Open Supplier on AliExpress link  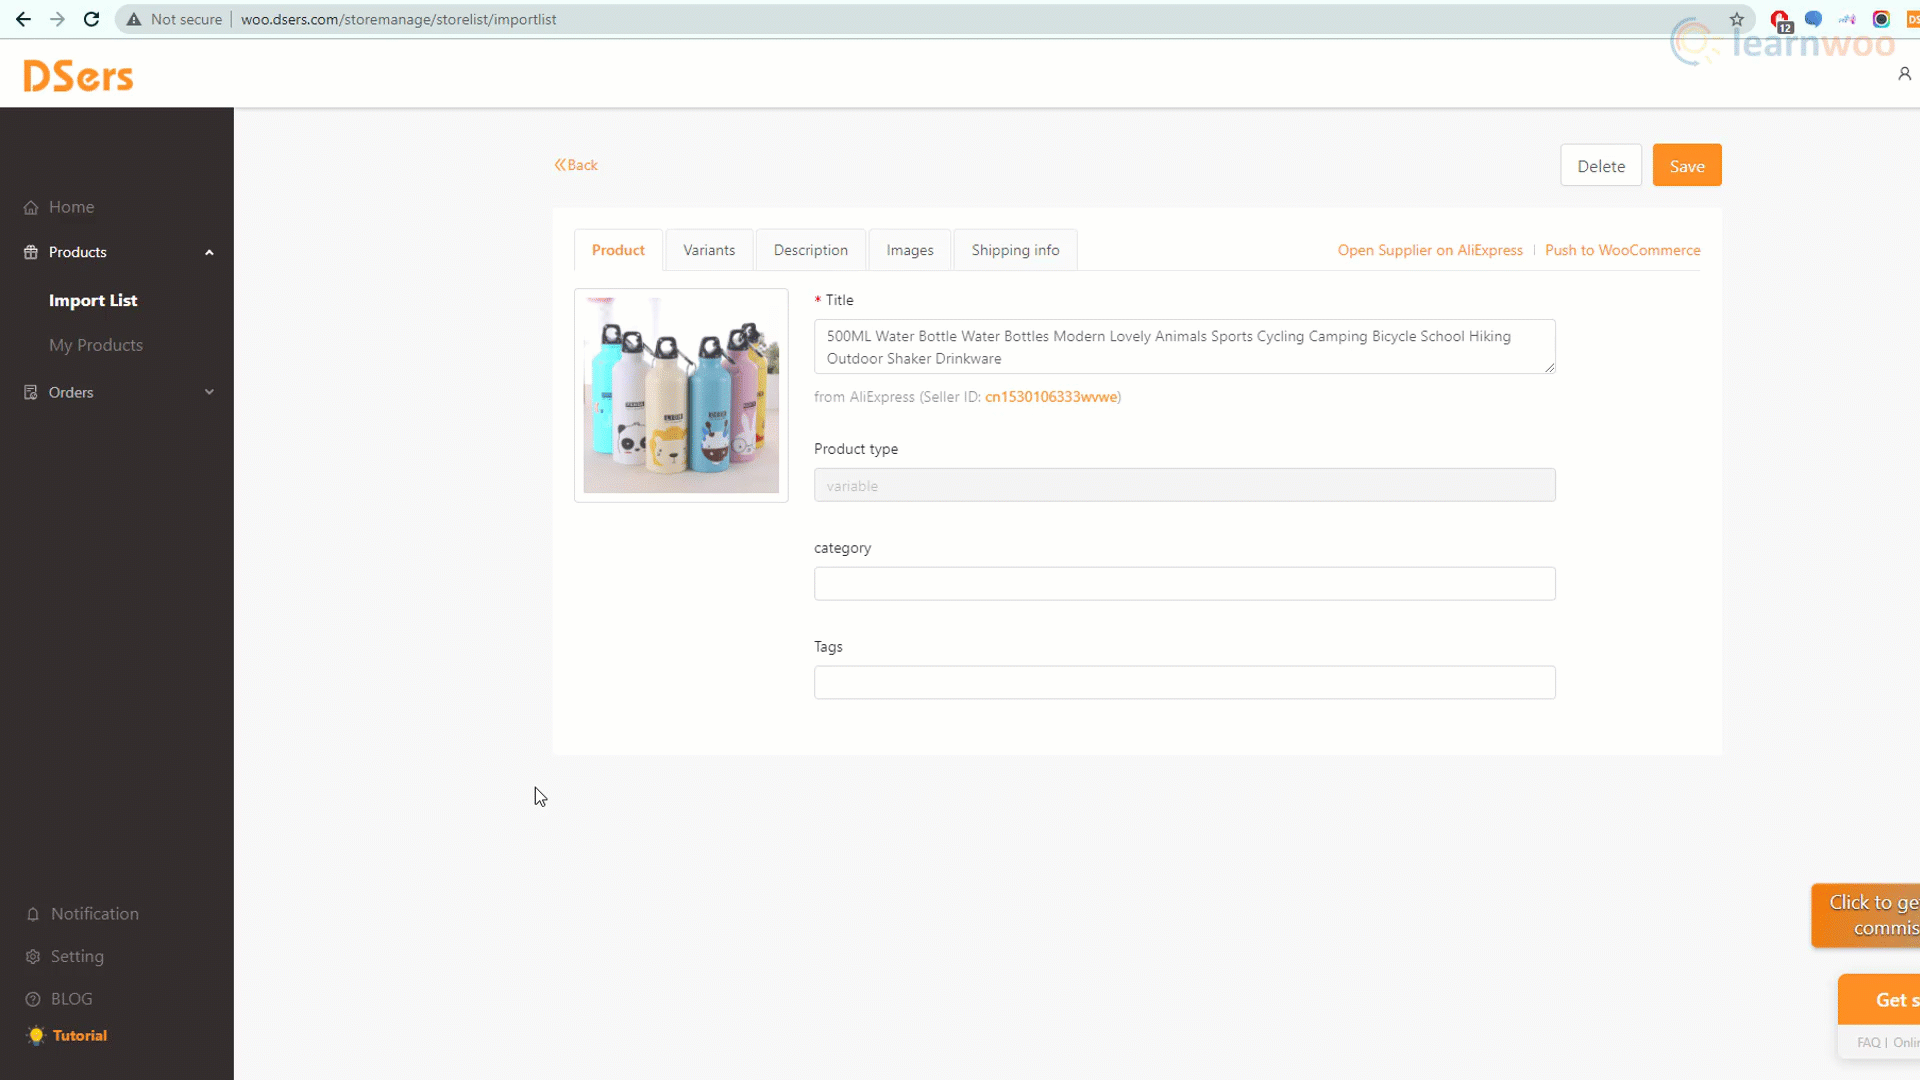pos(1429,250)
